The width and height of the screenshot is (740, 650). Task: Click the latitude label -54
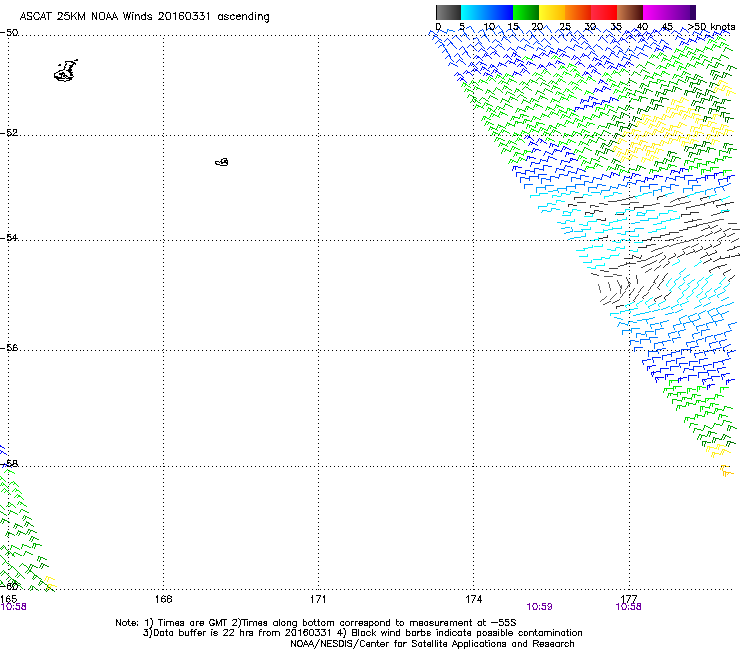click(x=9, y=237)
